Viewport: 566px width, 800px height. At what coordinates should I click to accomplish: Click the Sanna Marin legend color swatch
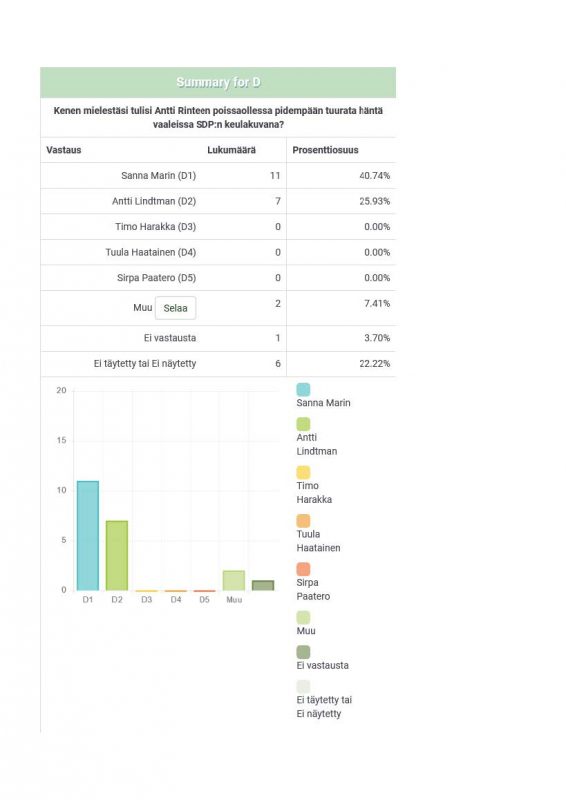pos(303,390)
